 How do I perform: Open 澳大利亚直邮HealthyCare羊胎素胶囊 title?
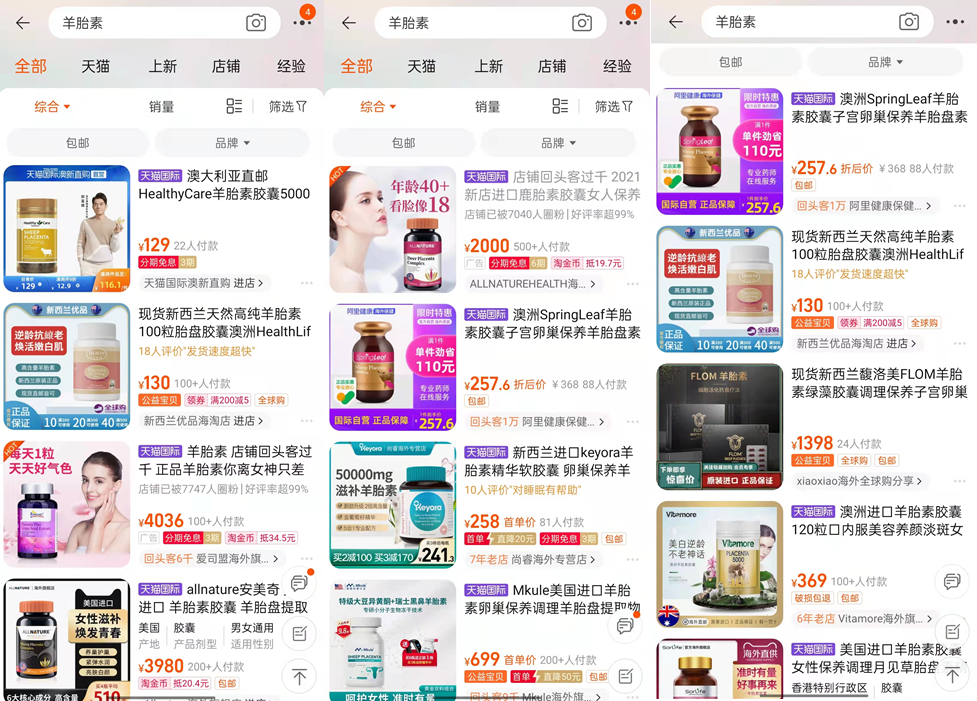[224, 185]
